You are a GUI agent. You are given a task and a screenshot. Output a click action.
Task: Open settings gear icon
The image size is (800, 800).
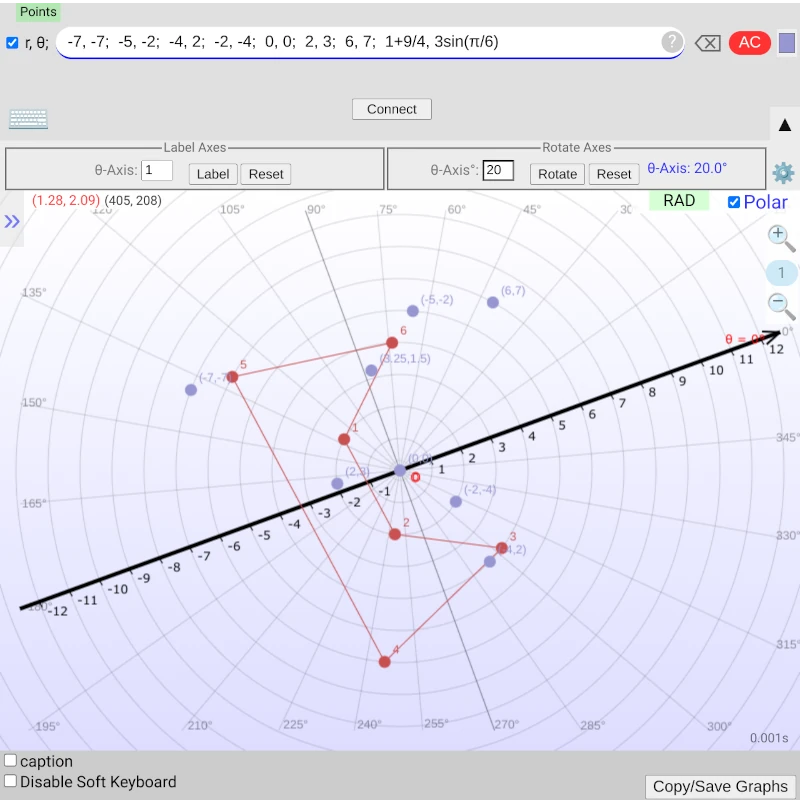[783, 173]
